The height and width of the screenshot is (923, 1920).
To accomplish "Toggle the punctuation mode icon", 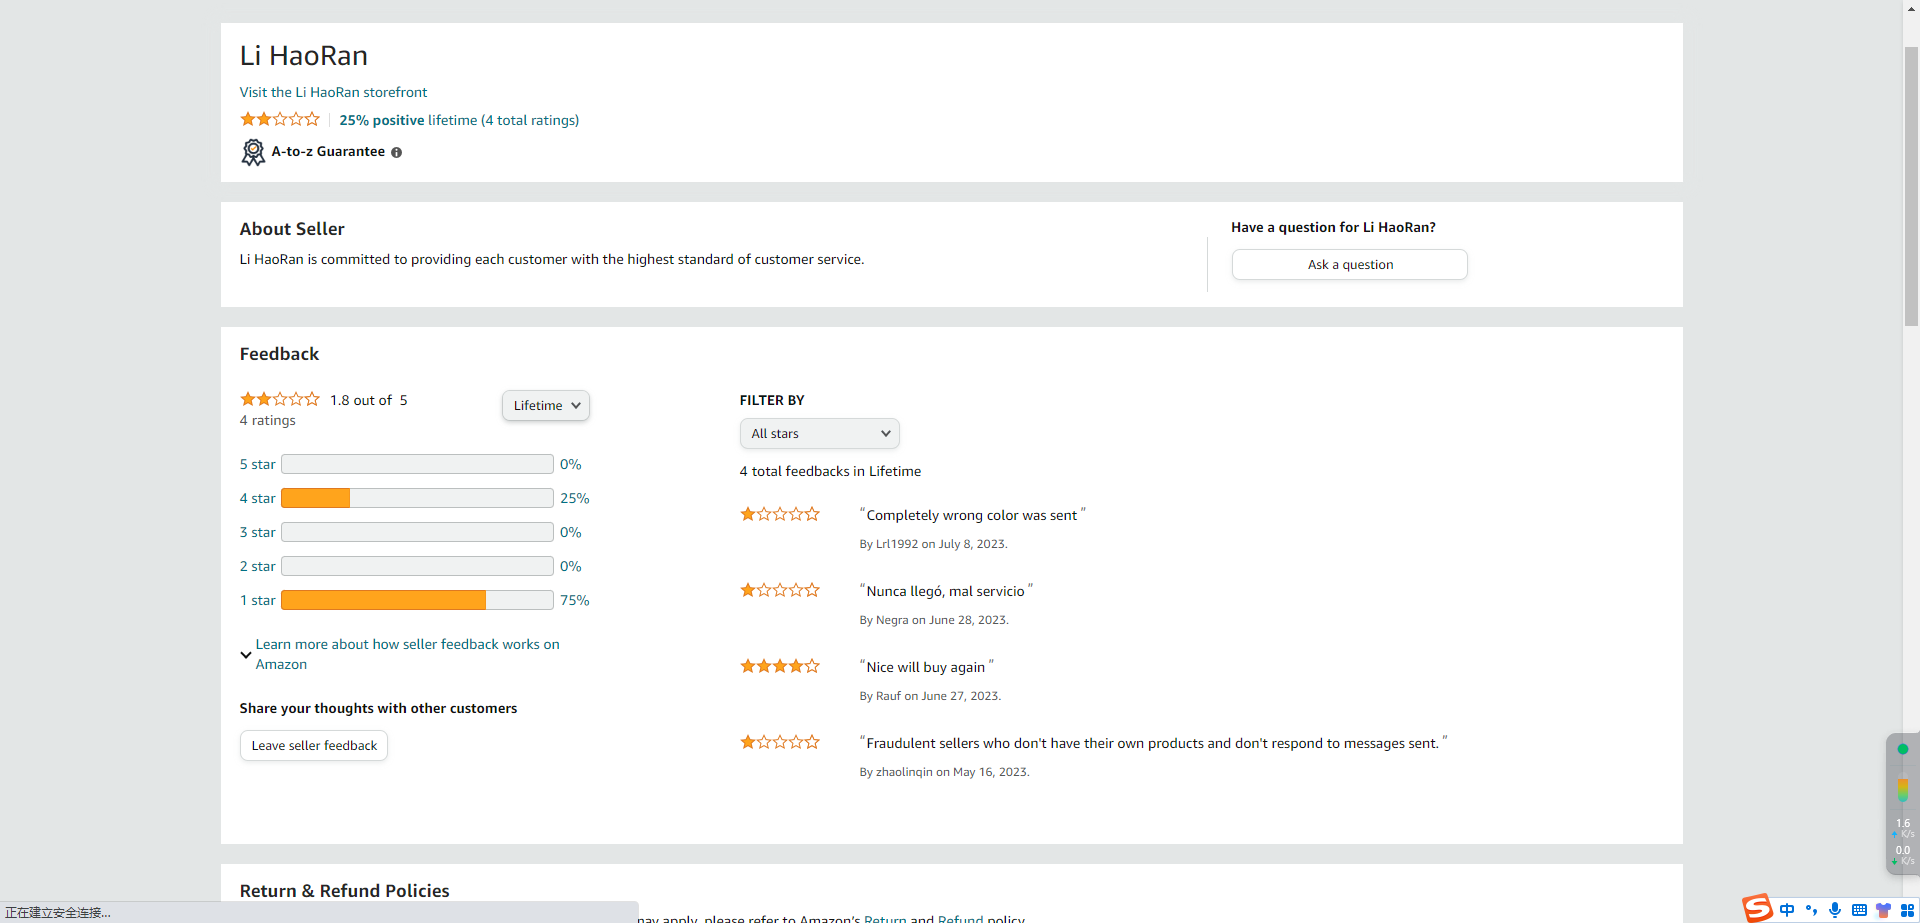I will pos(1811,910).
